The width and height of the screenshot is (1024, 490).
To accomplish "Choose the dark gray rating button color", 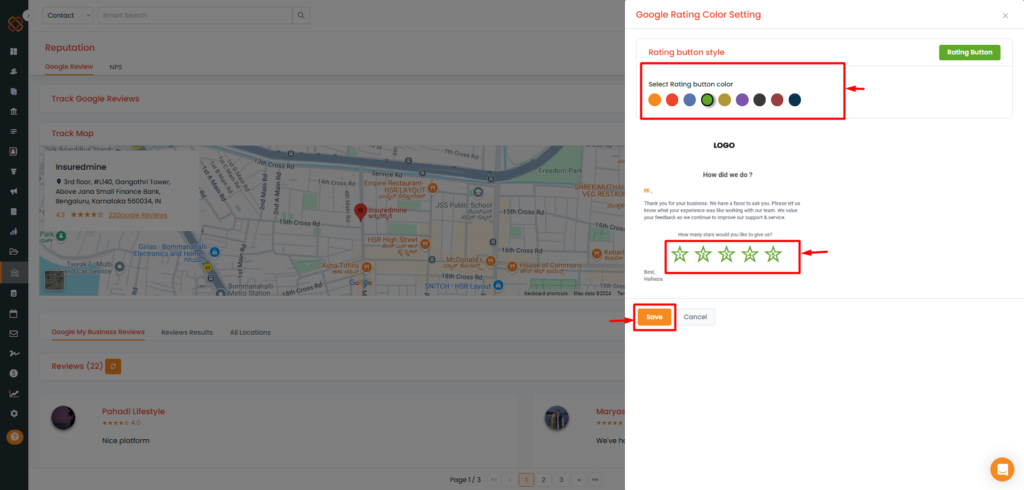I will pyautogui.click(x=760, y=100).
